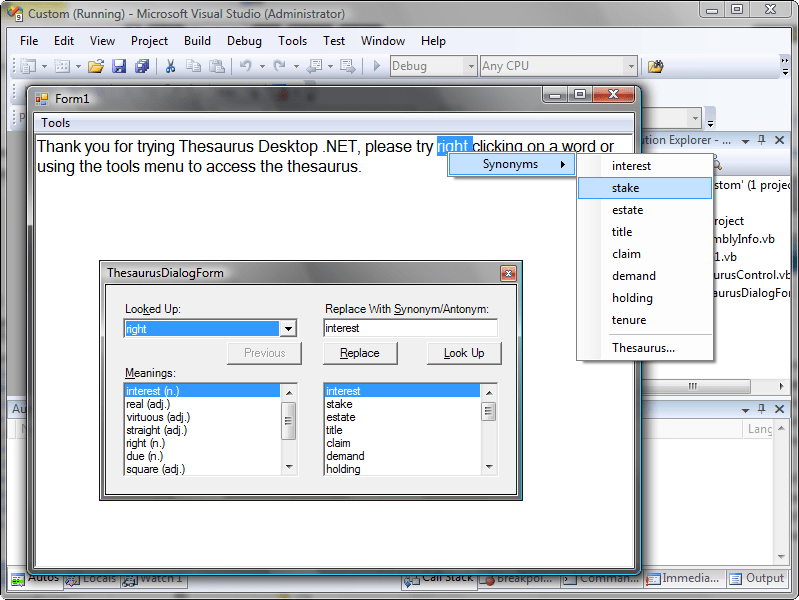
Task: Open the Looked Up combo box arrow
Action: click(288, 329)
